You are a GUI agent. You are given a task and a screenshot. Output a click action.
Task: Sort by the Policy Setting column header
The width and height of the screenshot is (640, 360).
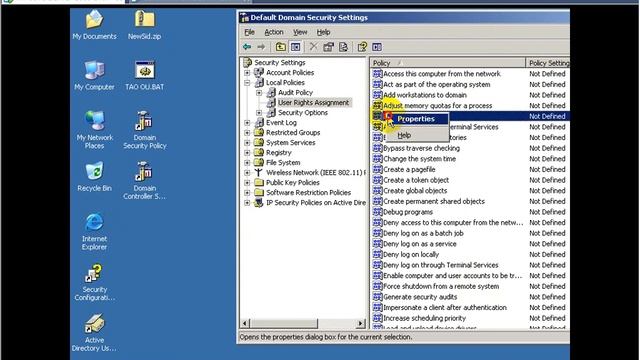548,63
